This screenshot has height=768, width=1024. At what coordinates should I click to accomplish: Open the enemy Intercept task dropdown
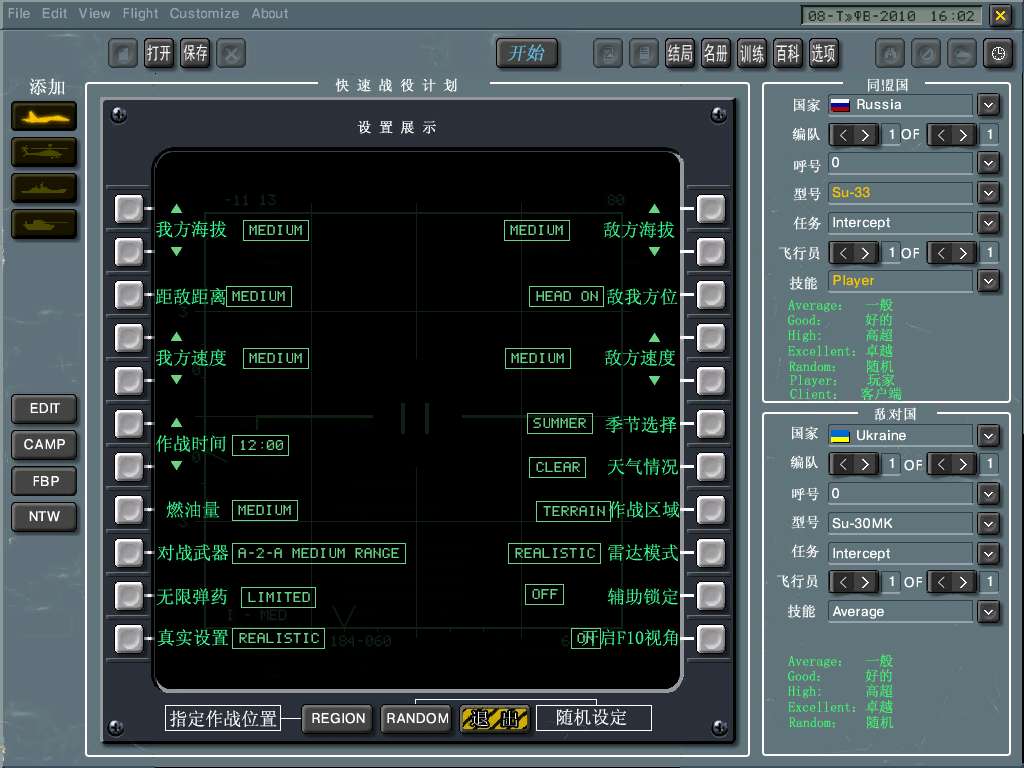[988, 553]
